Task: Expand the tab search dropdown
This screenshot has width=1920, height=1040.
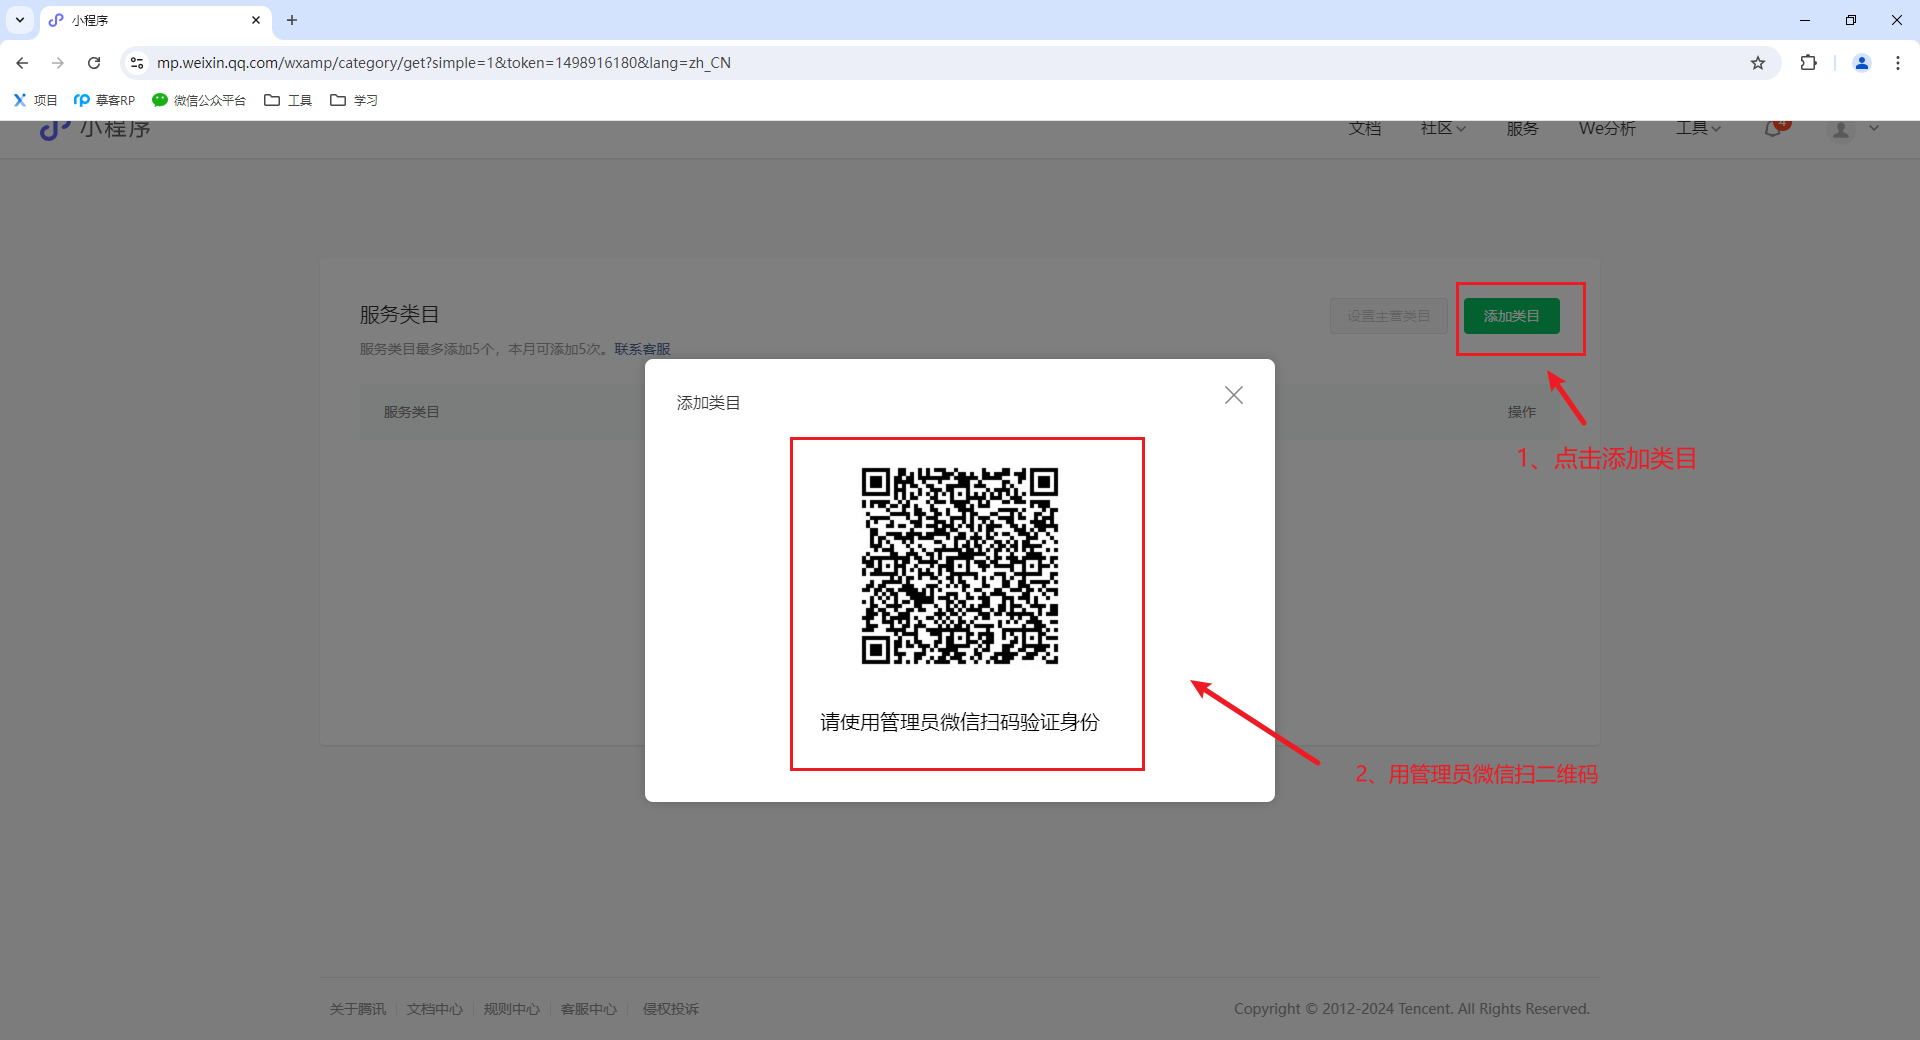Action: [20, 20]
